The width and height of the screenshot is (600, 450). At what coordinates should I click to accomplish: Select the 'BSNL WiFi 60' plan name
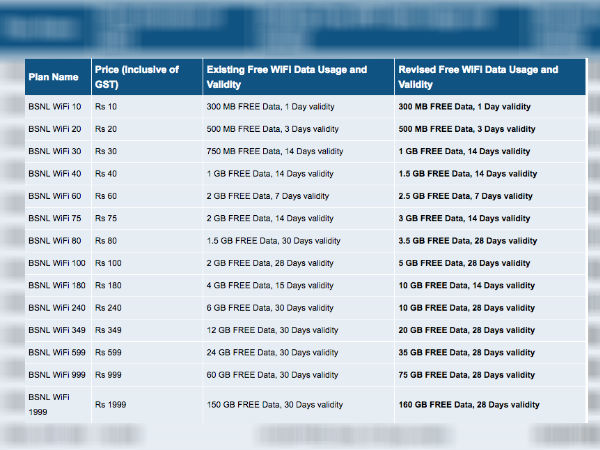55,196
